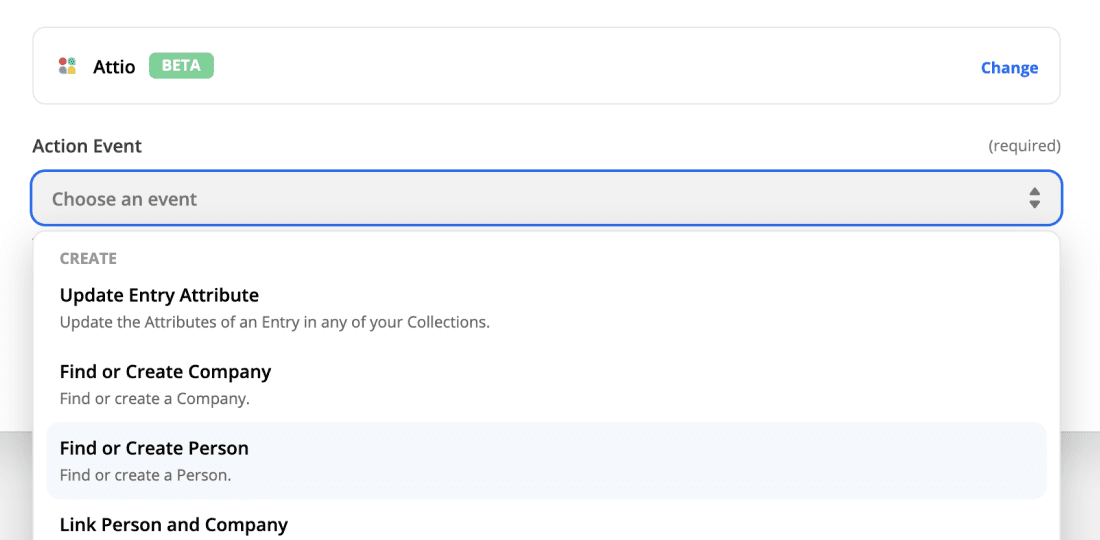Click the green BETA badge
Screen dimensions: 1100x540
[x=181, y=66]
